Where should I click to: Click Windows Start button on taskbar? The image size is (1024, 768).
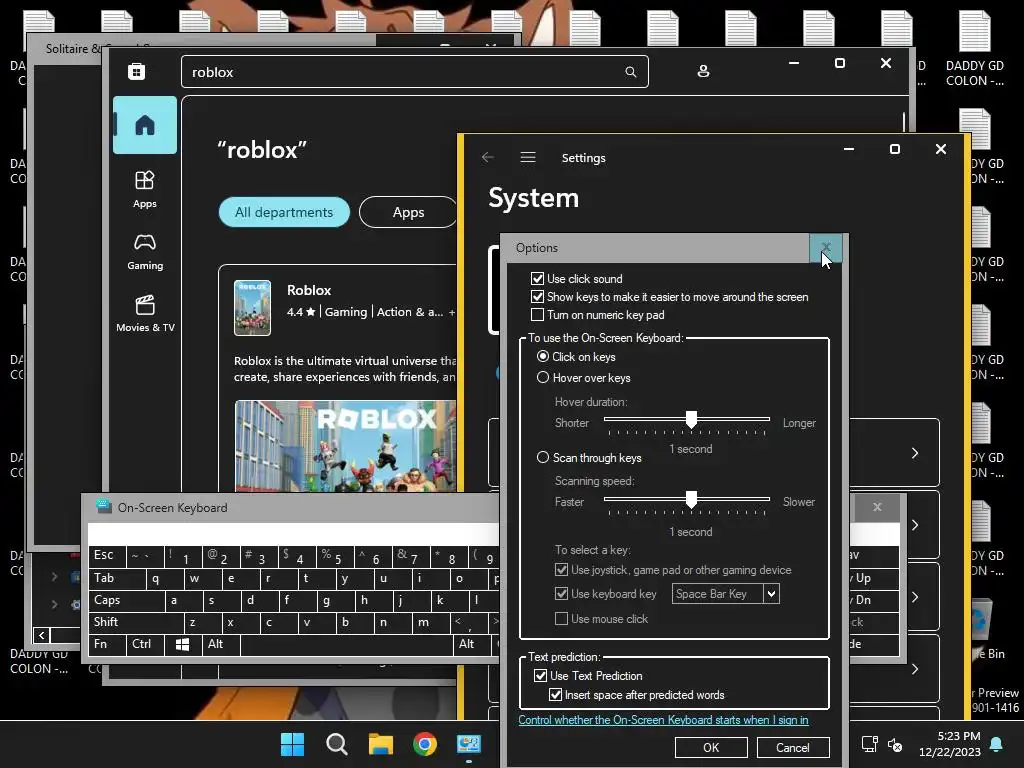(x=292, y=744)
